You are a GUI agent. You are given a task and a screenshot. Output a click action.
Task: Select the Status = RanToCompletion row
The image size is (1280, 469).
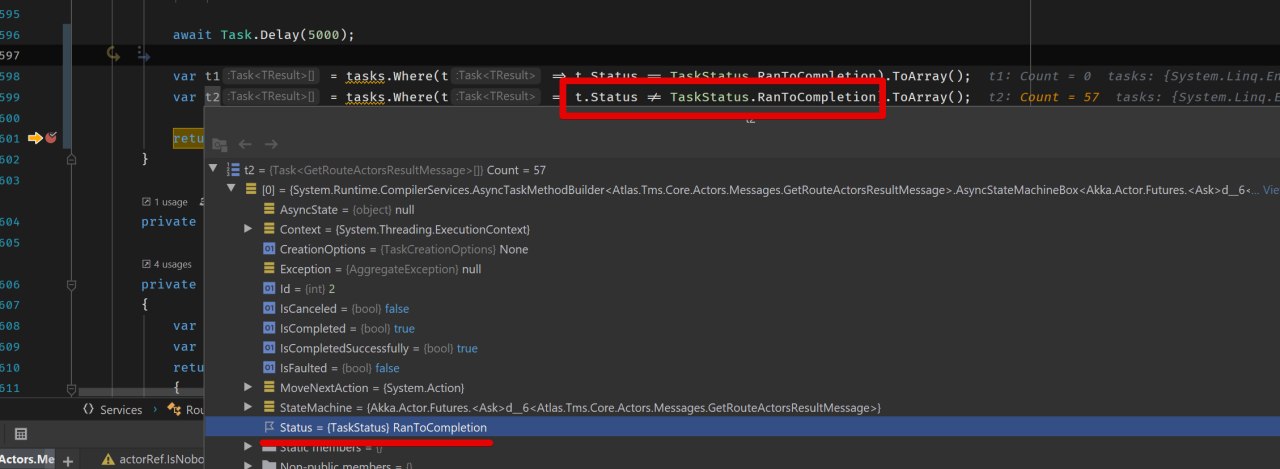[742, 427]
